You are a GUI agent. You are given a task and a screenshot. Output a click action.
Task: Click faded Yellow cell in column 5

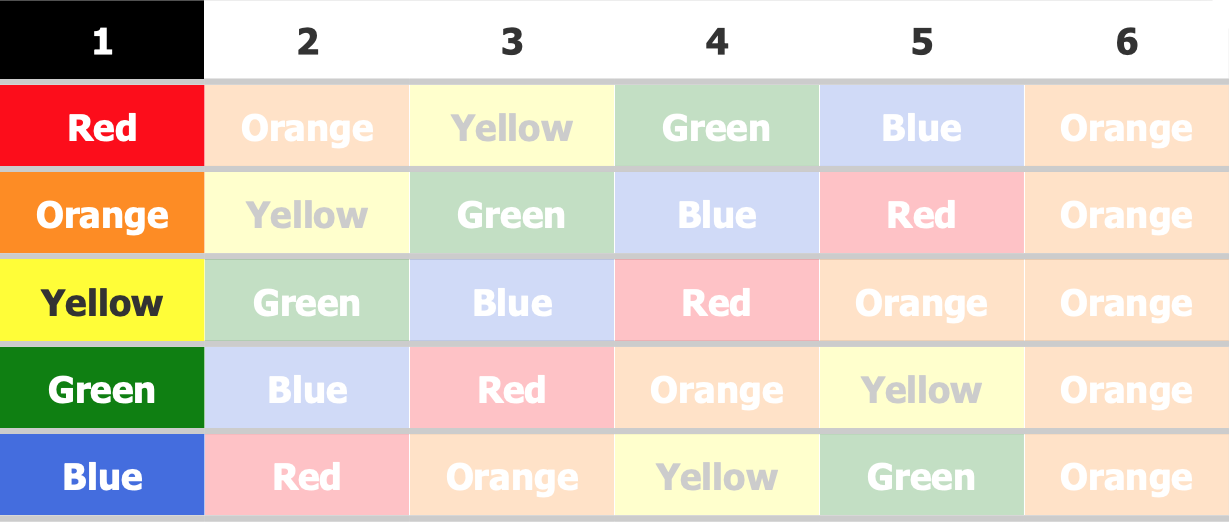tap(922, 388)
